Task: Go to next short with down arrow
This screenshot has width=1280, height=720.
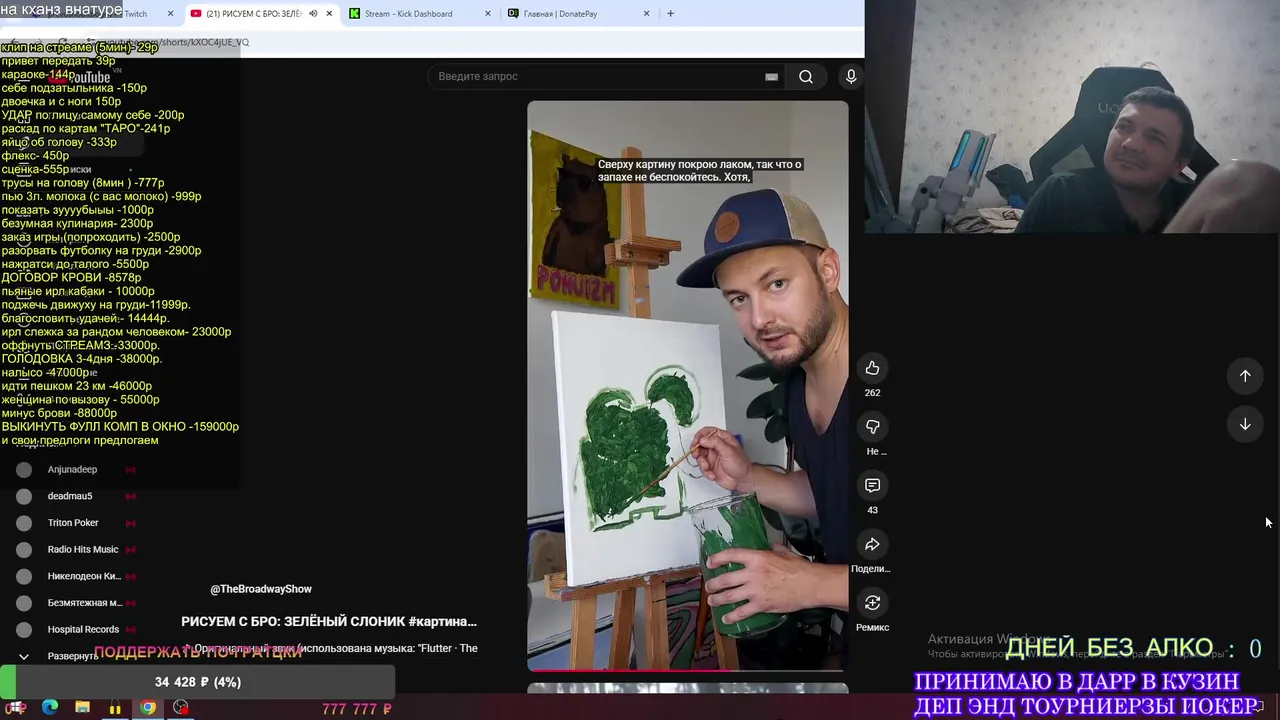Action: tap(1245, 424)
